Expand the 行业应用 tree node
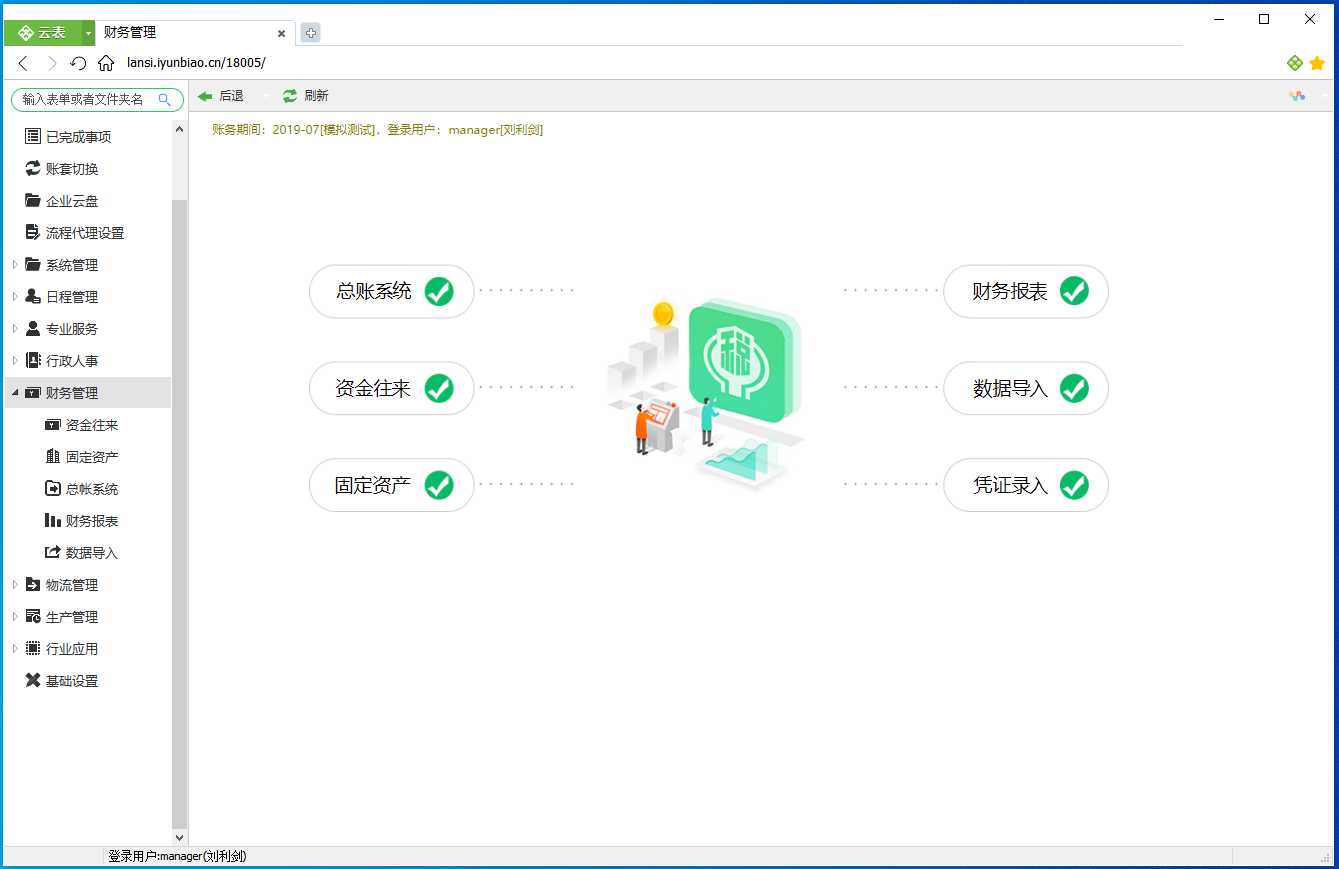Screen dimensions: 1339x869 (x=15, y=648)
